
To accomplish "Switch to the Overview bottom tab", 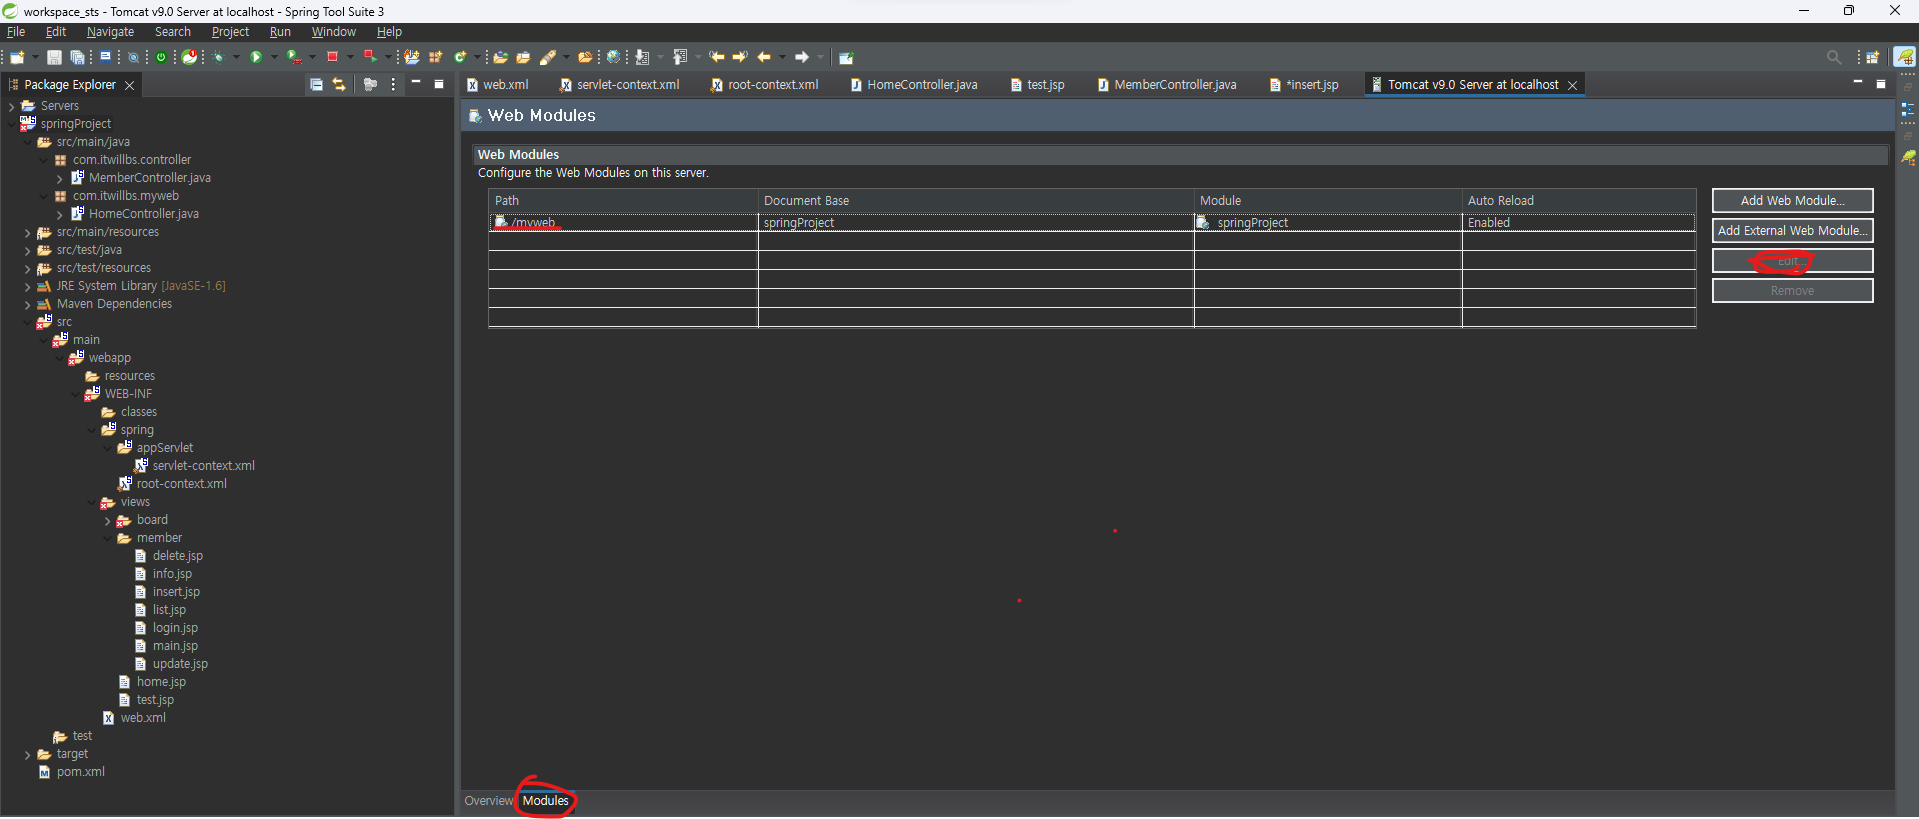I will (488, 801).
